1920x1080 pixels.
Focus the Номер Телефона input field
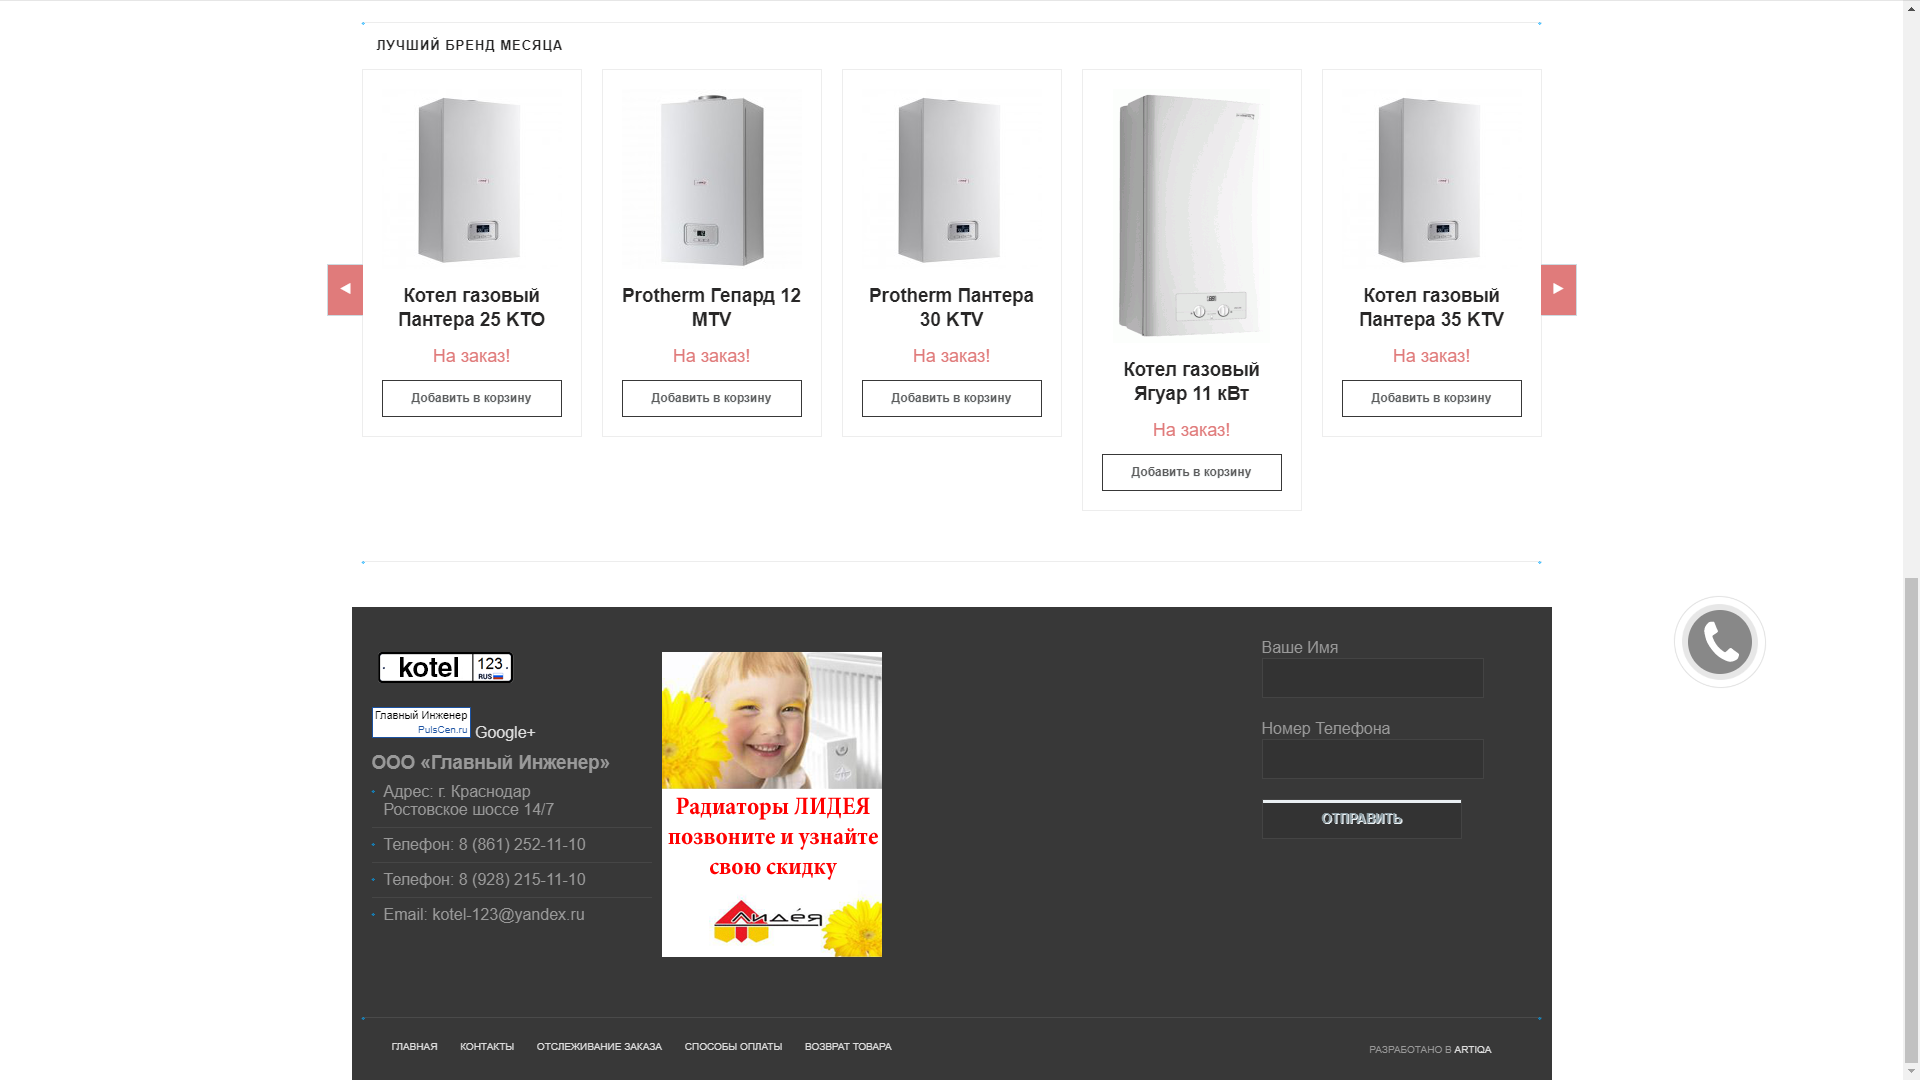click(x=1372, y=759)
